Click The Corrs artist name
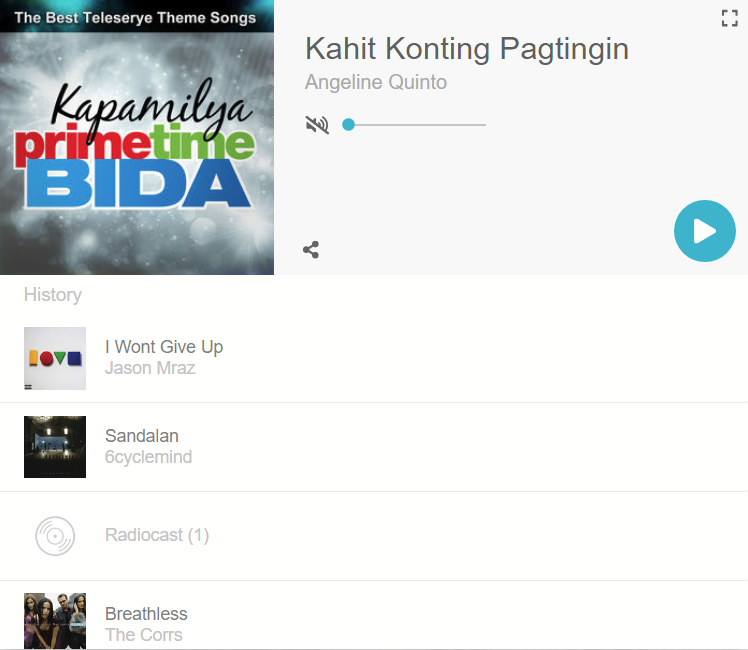This screenshot has width=748, height=650. [144, 635]
